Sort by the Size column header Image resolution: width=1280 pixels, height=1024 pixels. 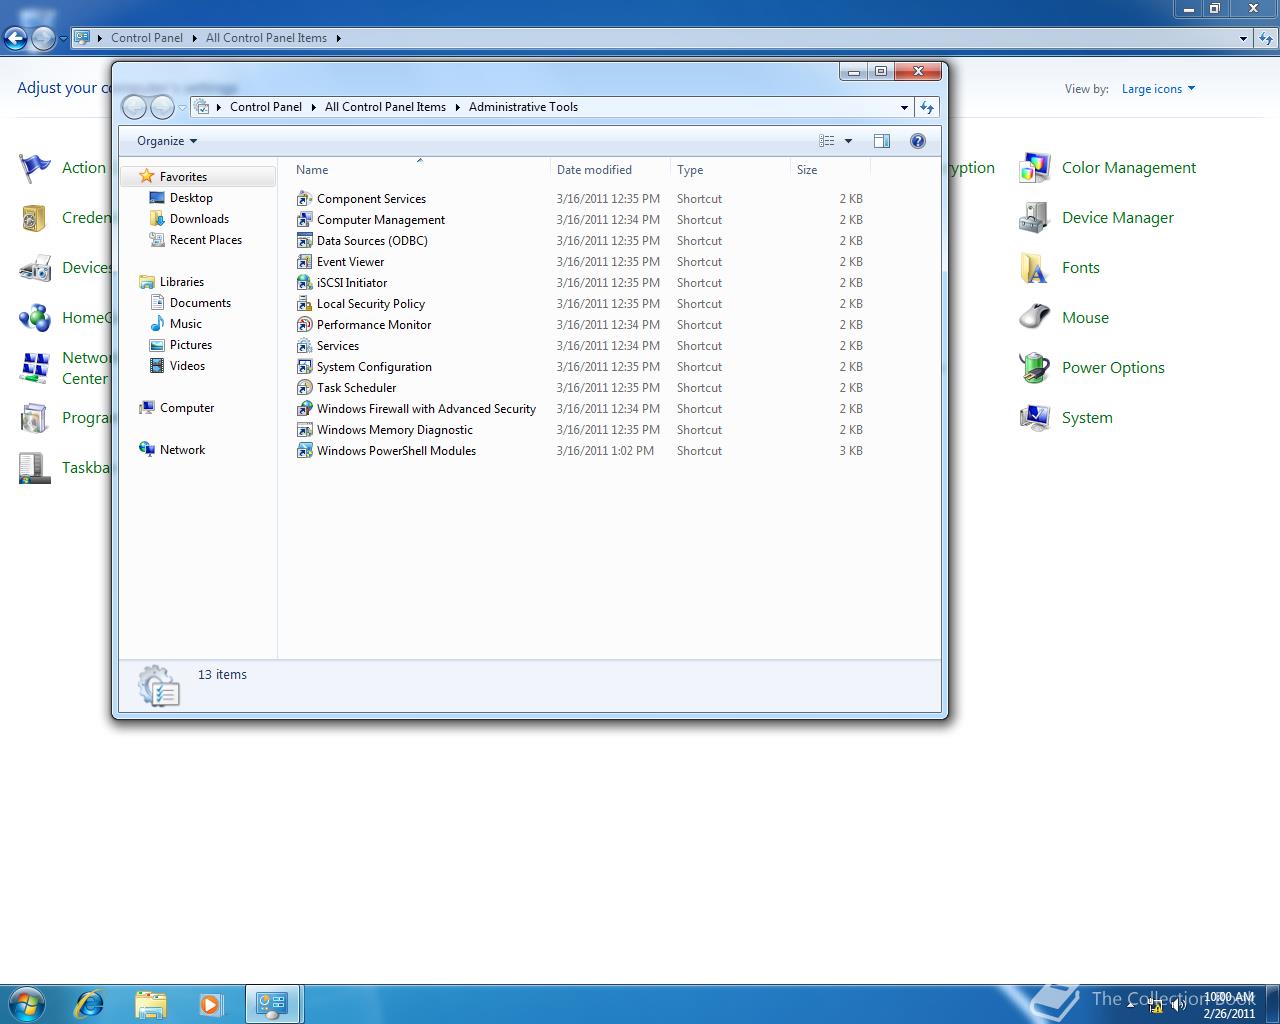click(829, 170)
